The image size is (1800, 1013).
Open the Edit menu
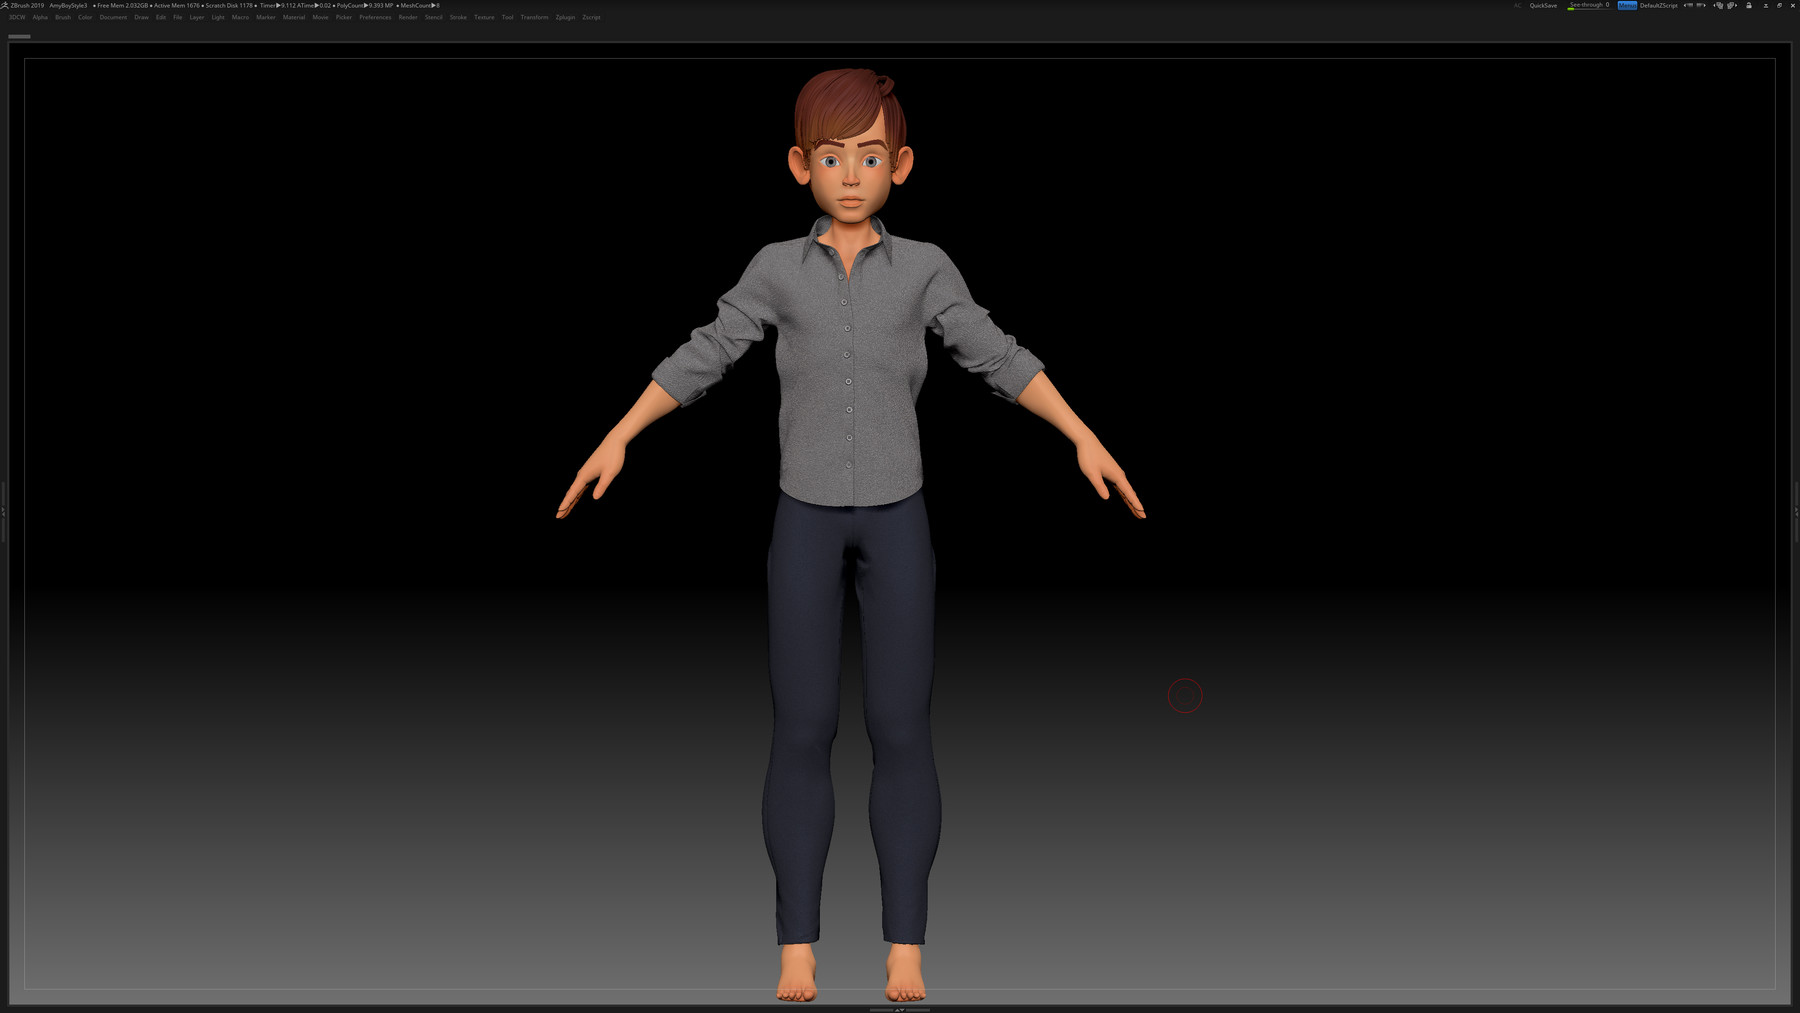pos(160,17)
